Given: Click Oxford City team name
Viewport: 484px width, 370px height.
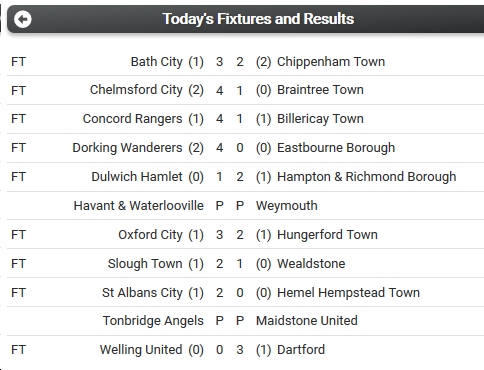Looking at the screenshot, I should pos(150,235).
